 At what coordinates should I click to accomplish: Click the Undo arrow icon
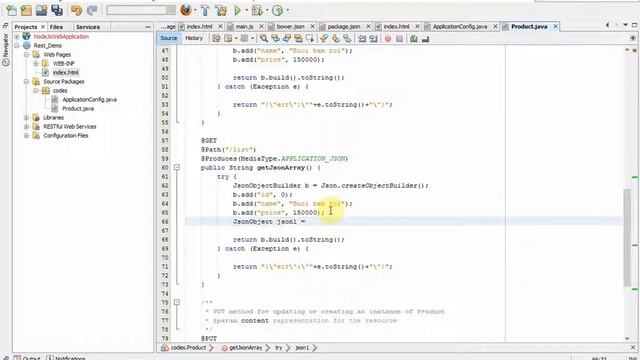click(76, 10)
